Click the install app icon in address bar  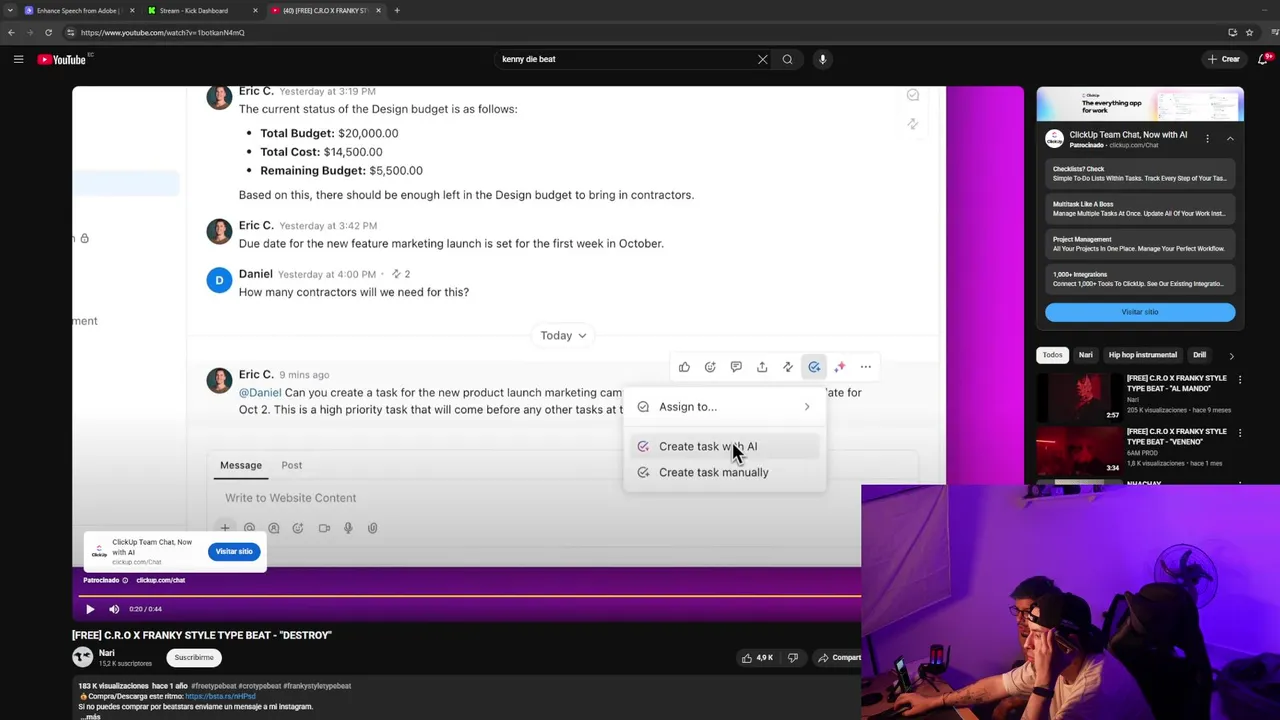pos(1232,32)
